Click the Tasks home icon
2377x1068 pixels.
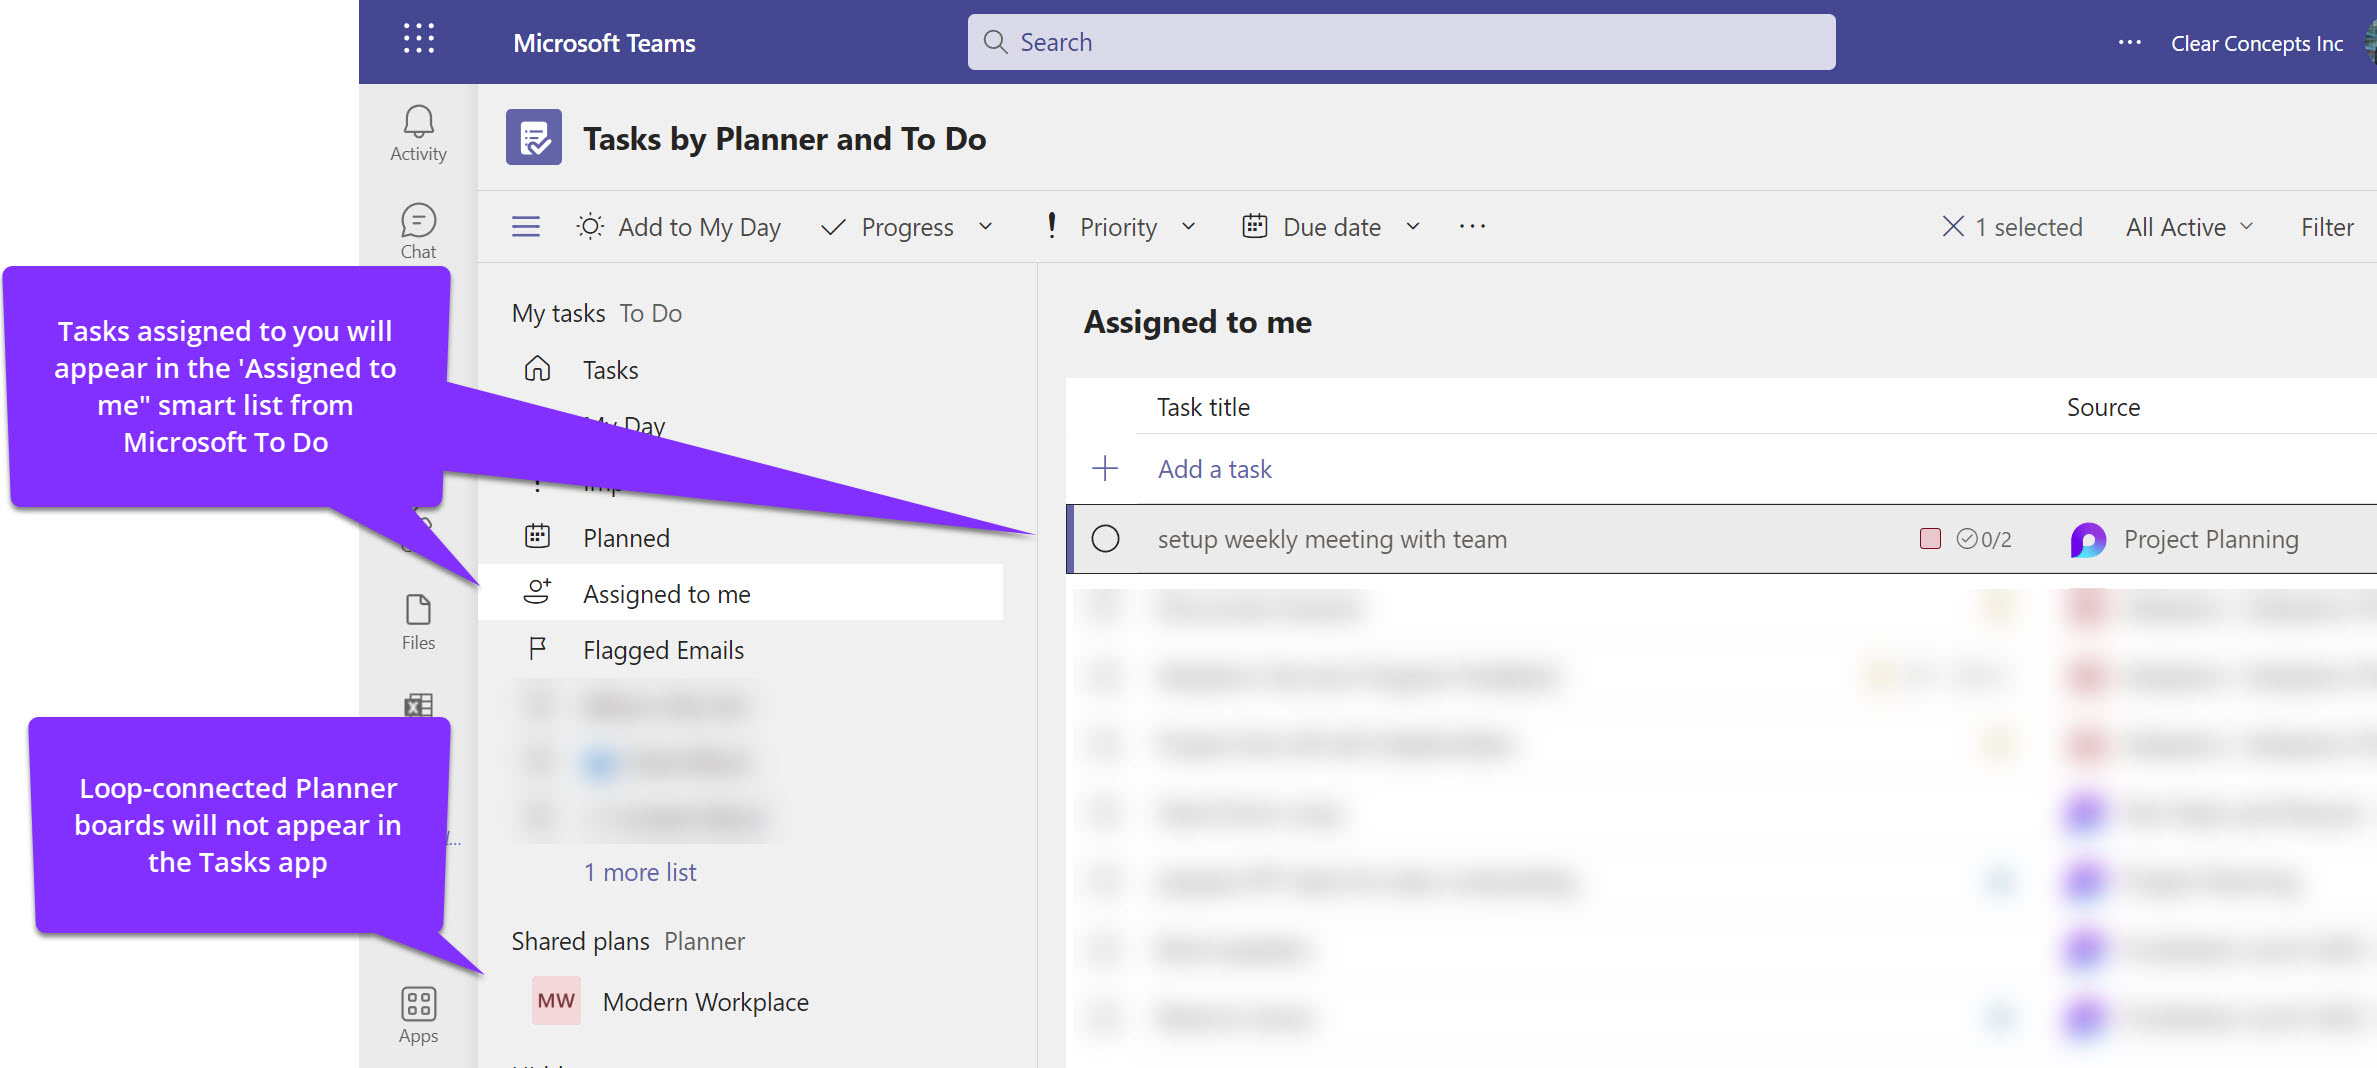point(538,369)
